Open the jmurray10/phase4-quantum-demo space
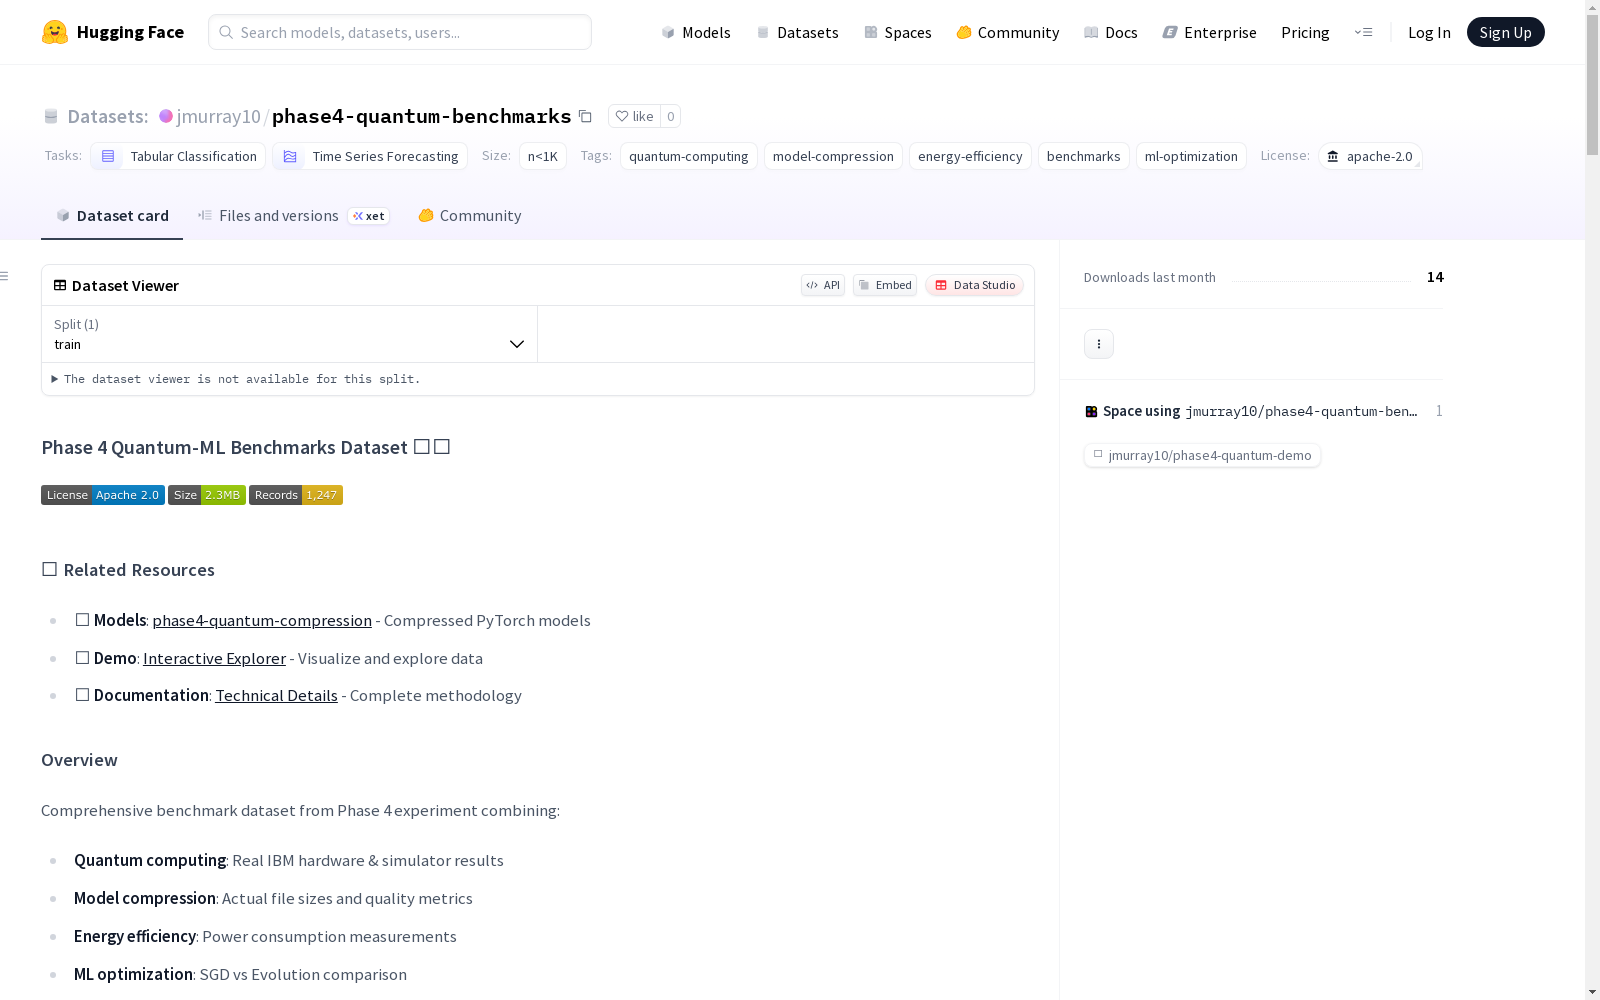The height and width of the screenshot is (1000, 1600). coord(1202,455)
